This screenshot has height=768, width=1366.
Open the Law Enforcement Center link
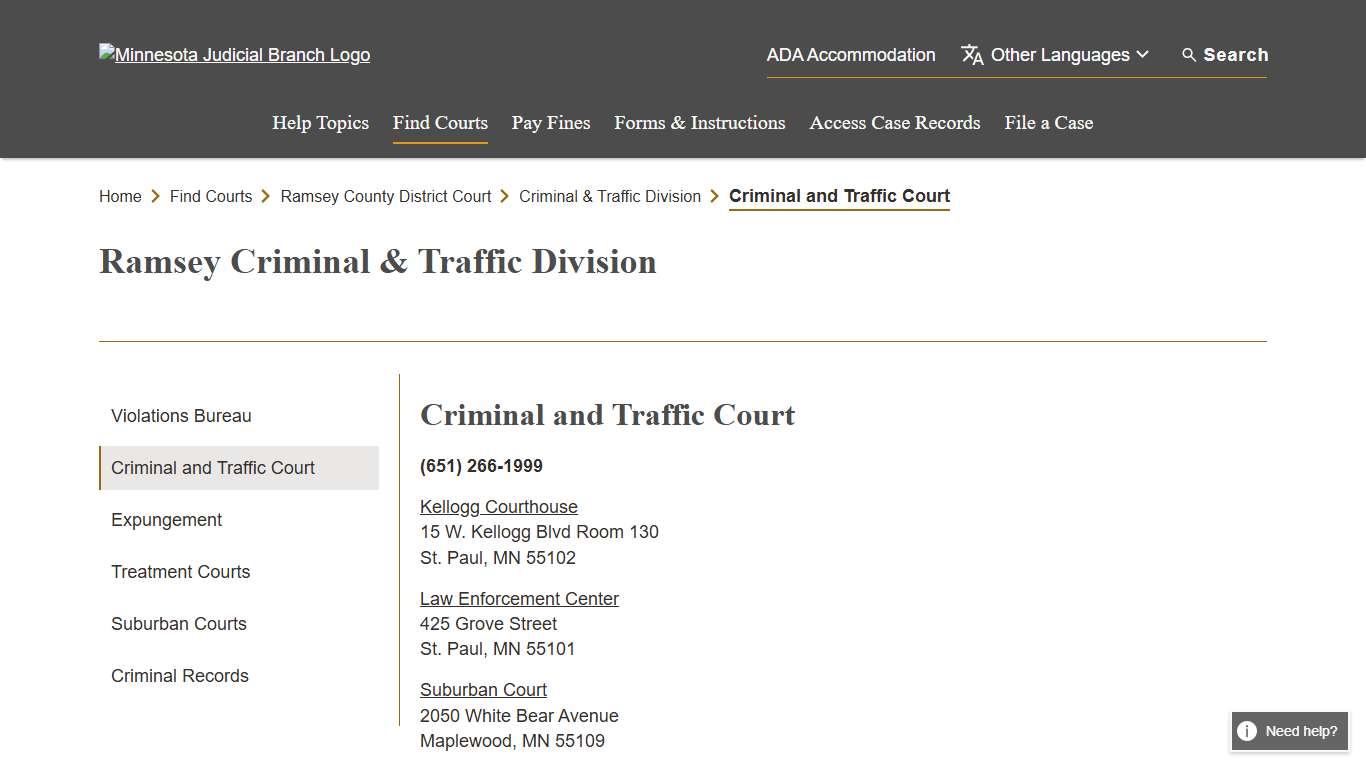tap(519, 598)
